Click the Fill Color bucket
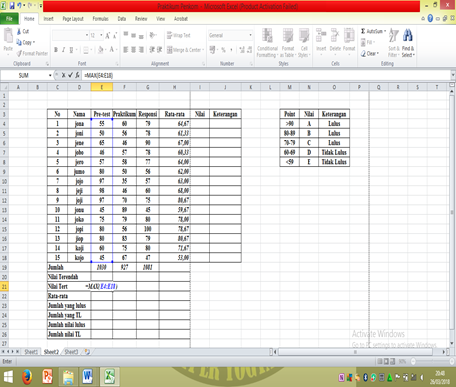The width and height of the screenshot is (456, 387). pyautogui.click(x=100, y=50)
